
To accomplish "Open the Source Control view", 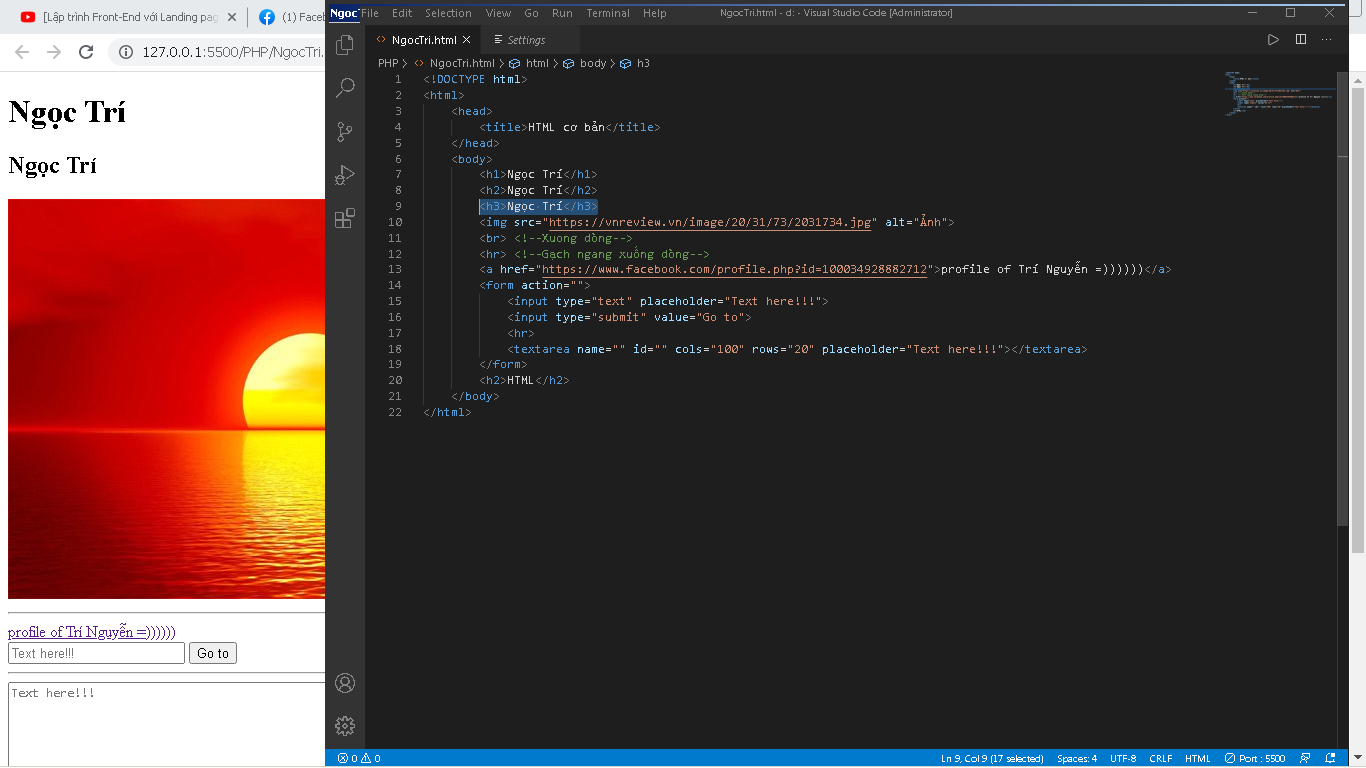I will [345, 132].
